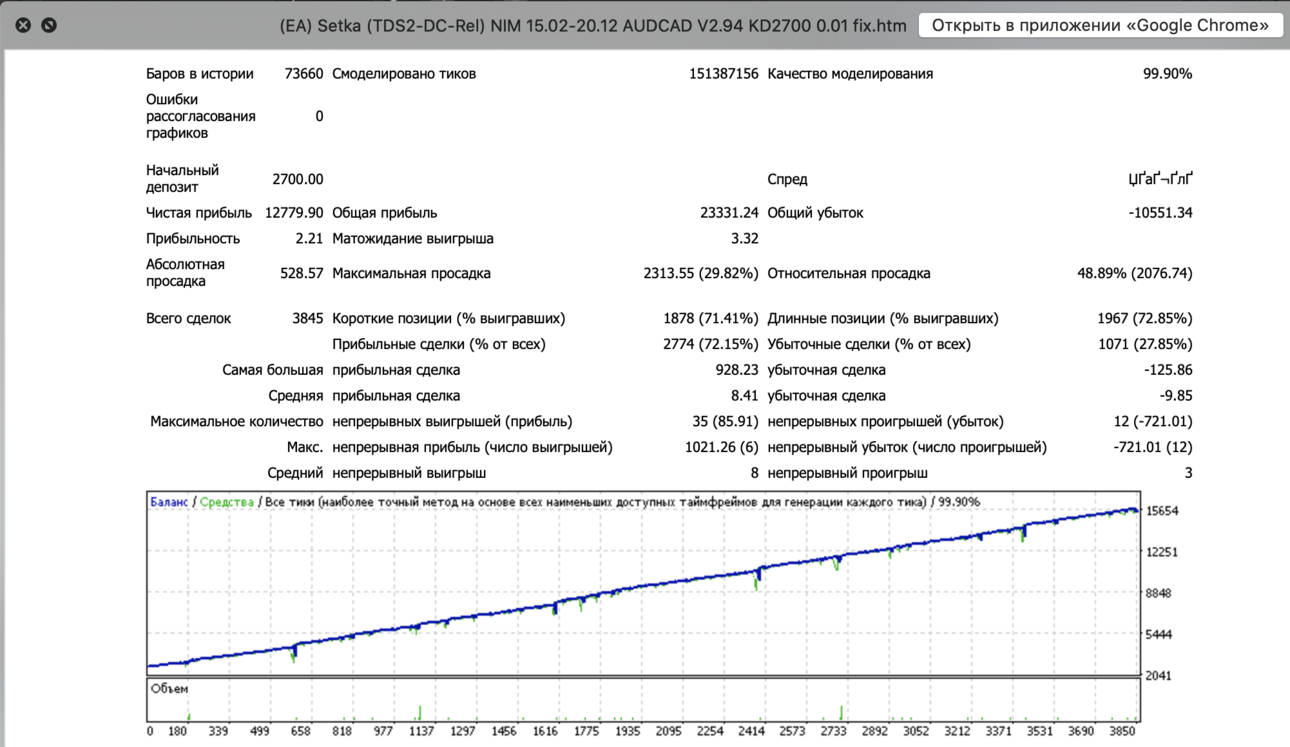
Task: Select the profit factor value 2.21
Action: coord(309,239)
